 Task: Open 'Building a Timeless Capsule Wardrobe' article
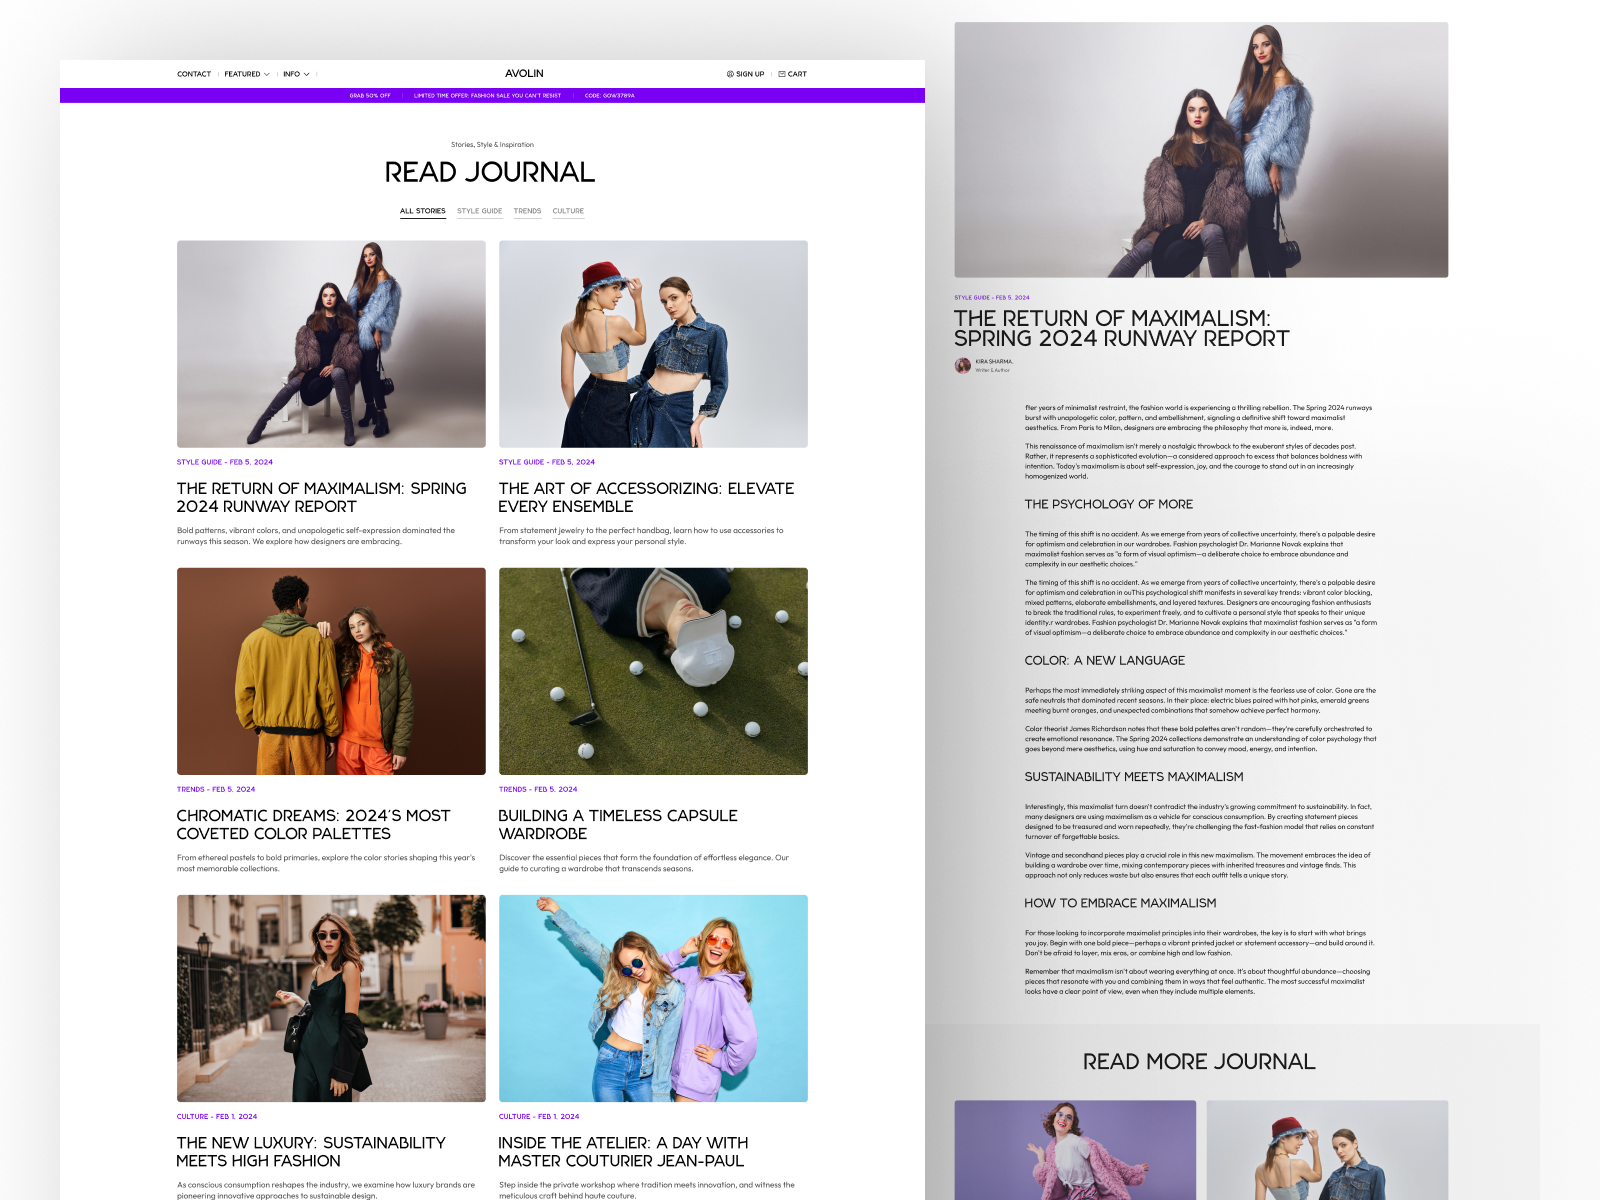pos(618,824)
